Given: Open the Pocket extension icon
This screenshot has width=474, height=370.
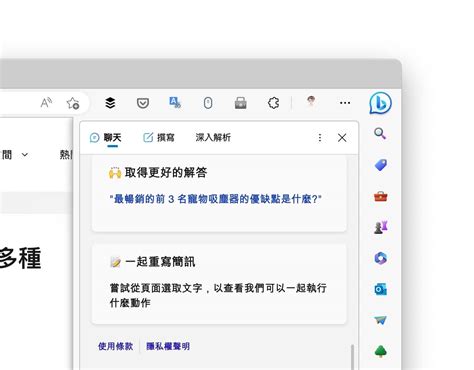Looking at the screenshot, I should point(143,103).
